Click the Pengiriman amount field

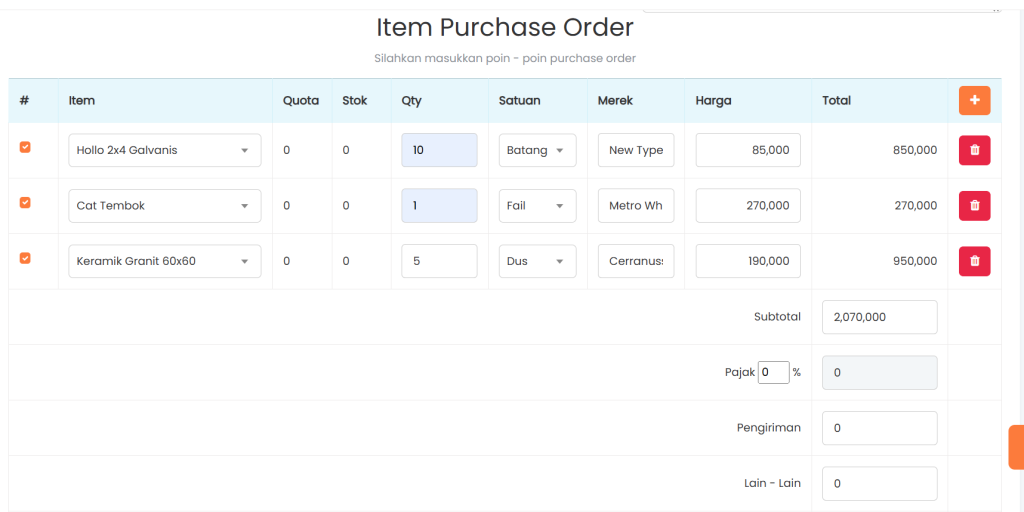(x=879, y=428)
